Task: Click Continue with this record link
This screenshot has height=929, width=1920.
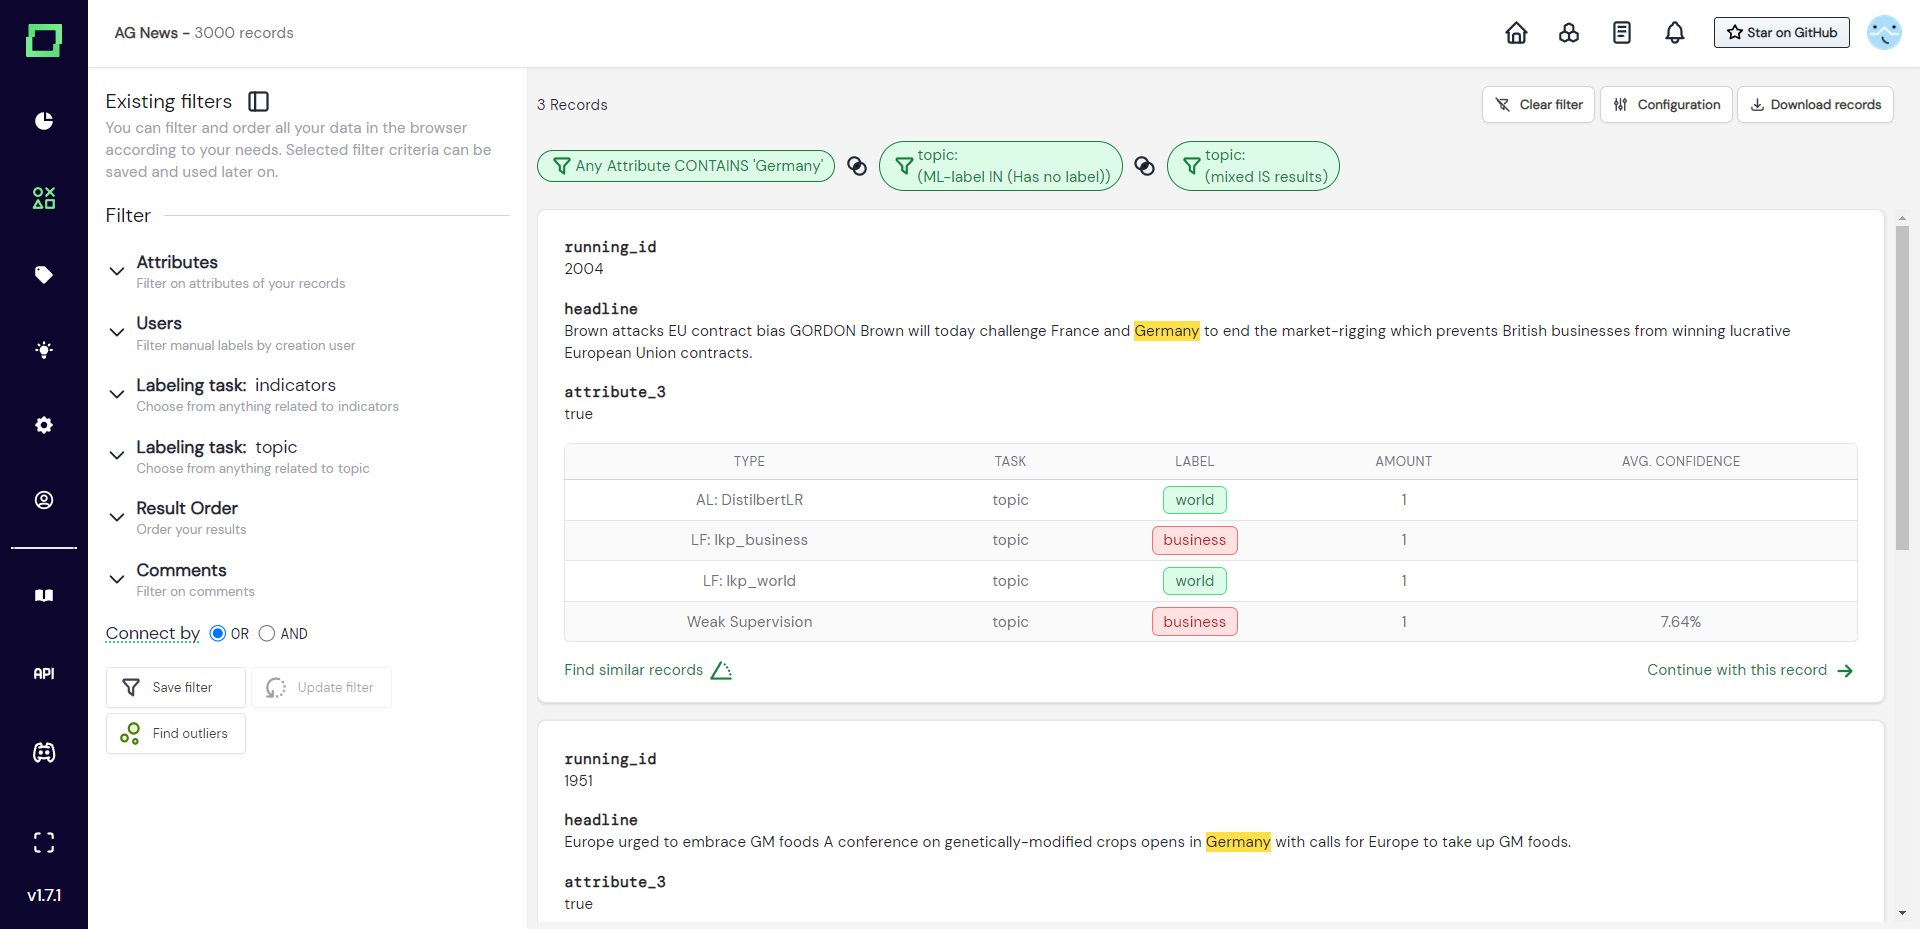Action: click(1737, 670)
